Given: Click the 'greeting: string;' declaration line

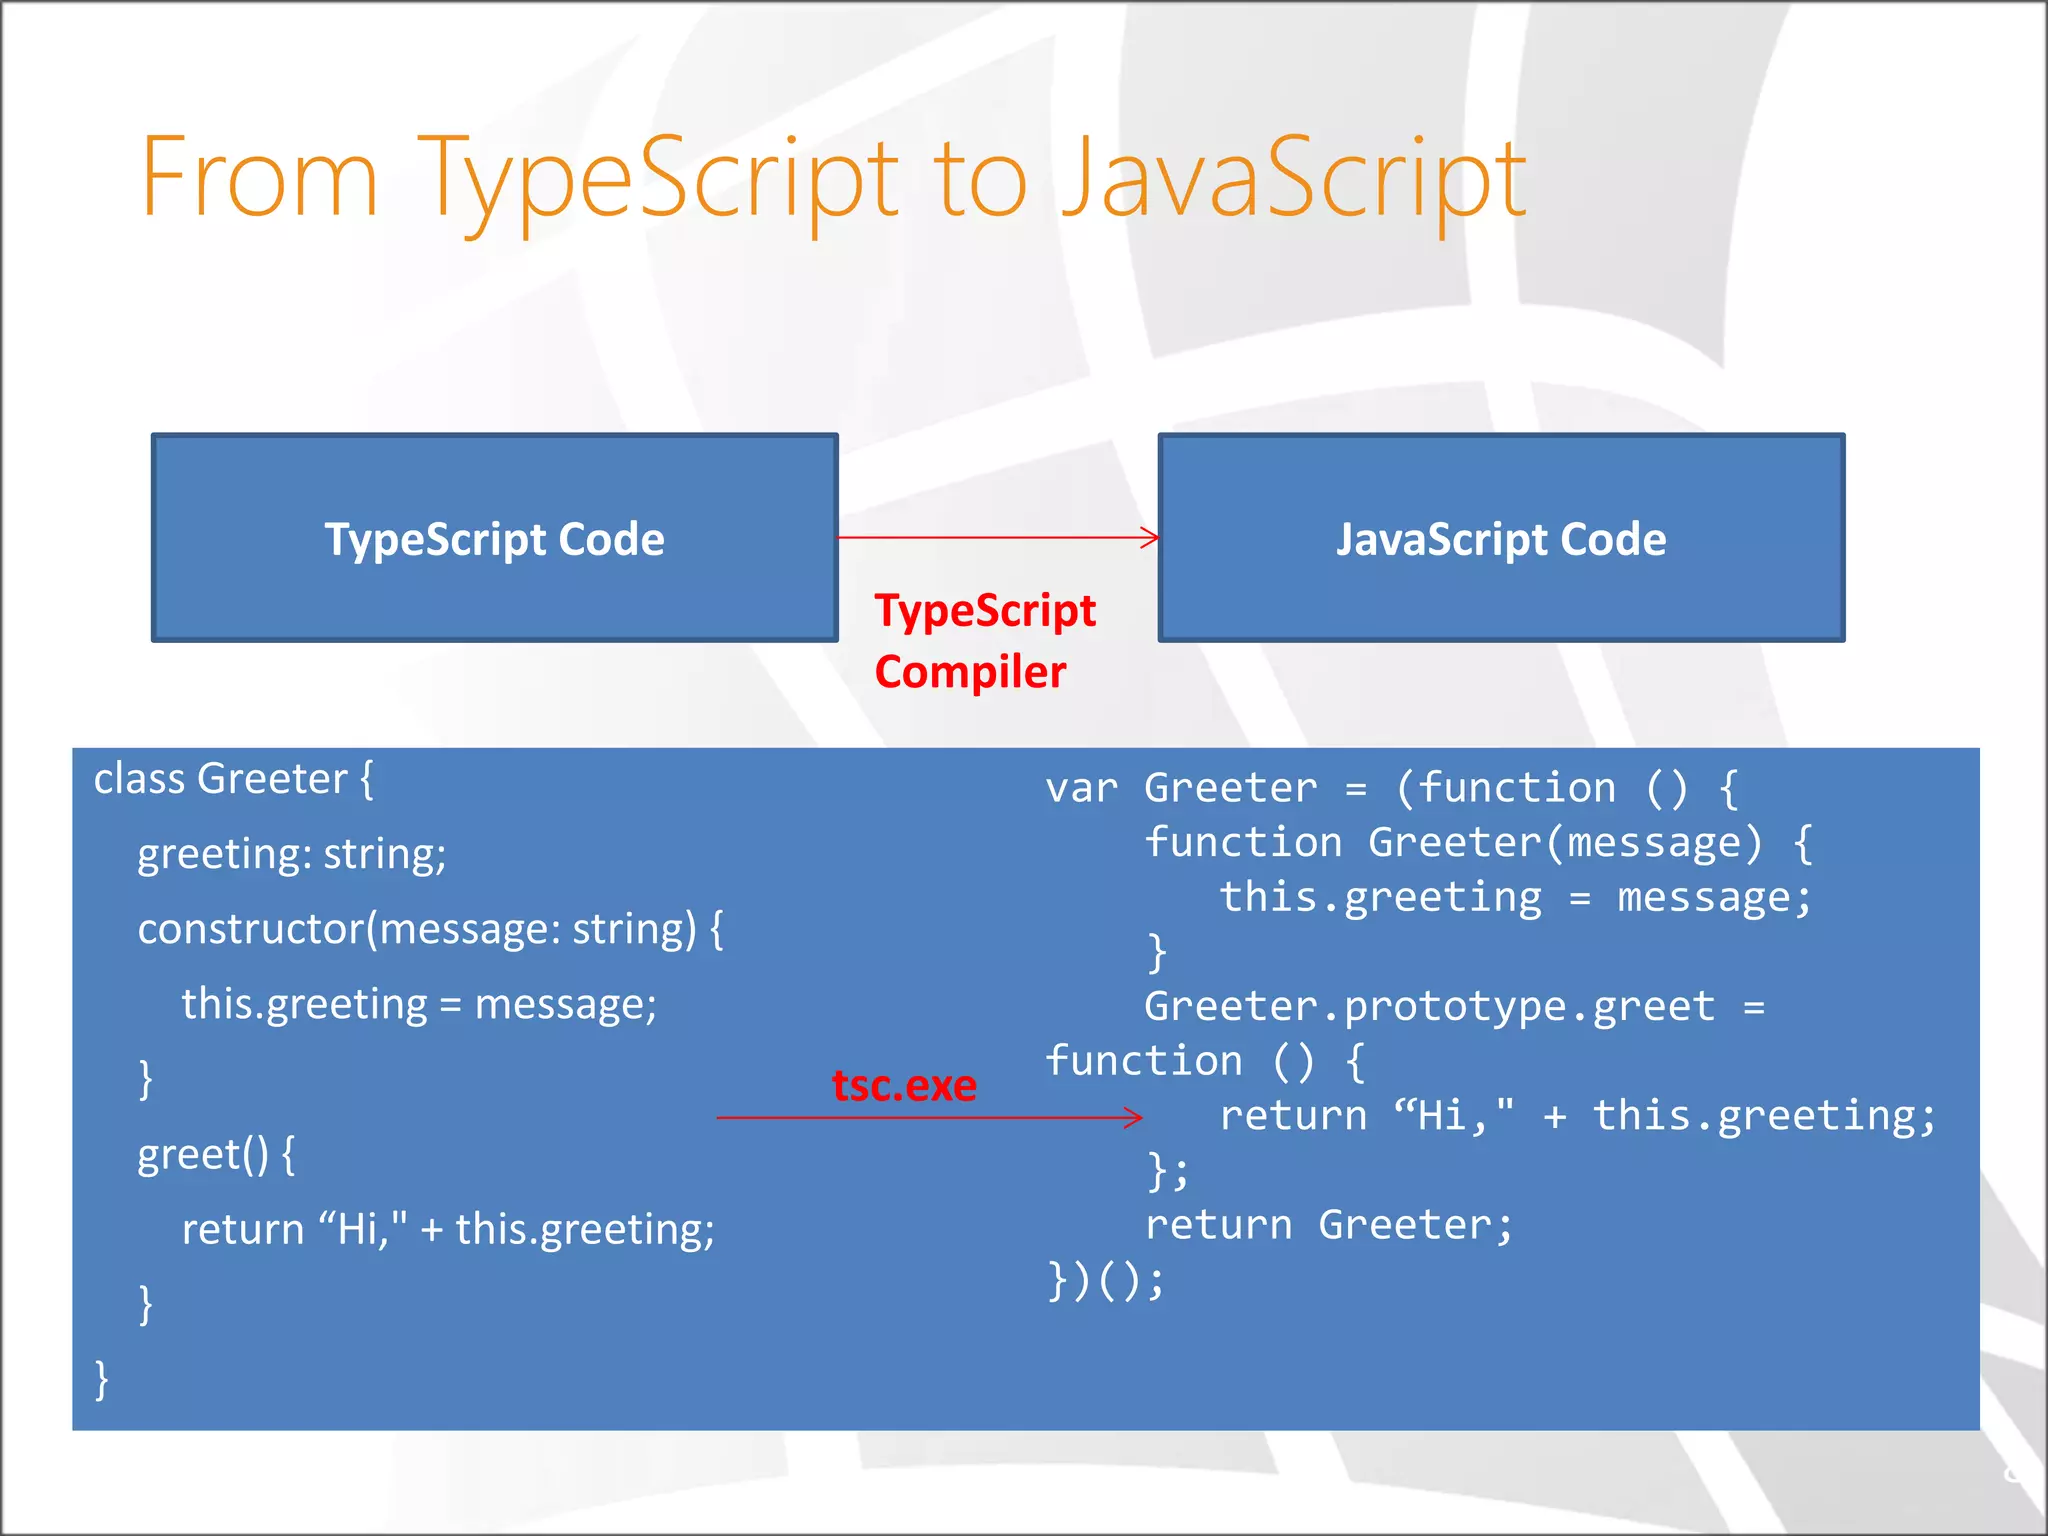Looking at the screenshot, I should [x=291, y=854].
